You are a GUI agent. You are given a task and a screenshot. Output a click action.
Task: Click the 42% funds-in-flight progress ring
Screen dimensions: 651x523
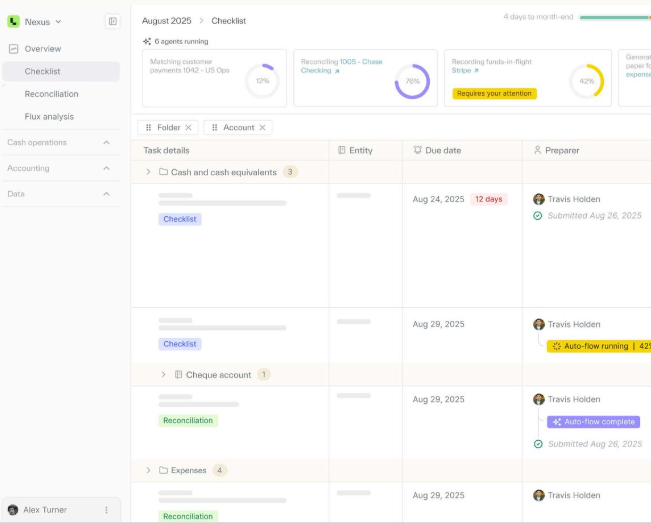pyautogui.click(x=586, y=81)
